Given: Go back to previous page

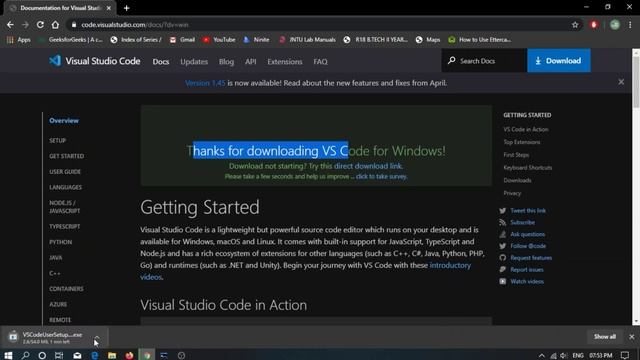Looking at the screenshot, I should coord(10,25).
